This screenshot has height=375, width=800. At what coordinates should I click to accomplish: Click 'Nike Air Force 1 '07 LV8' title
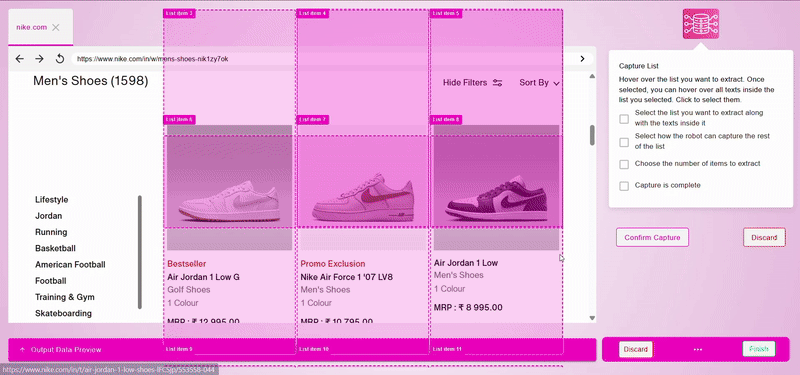coord(346,277)
